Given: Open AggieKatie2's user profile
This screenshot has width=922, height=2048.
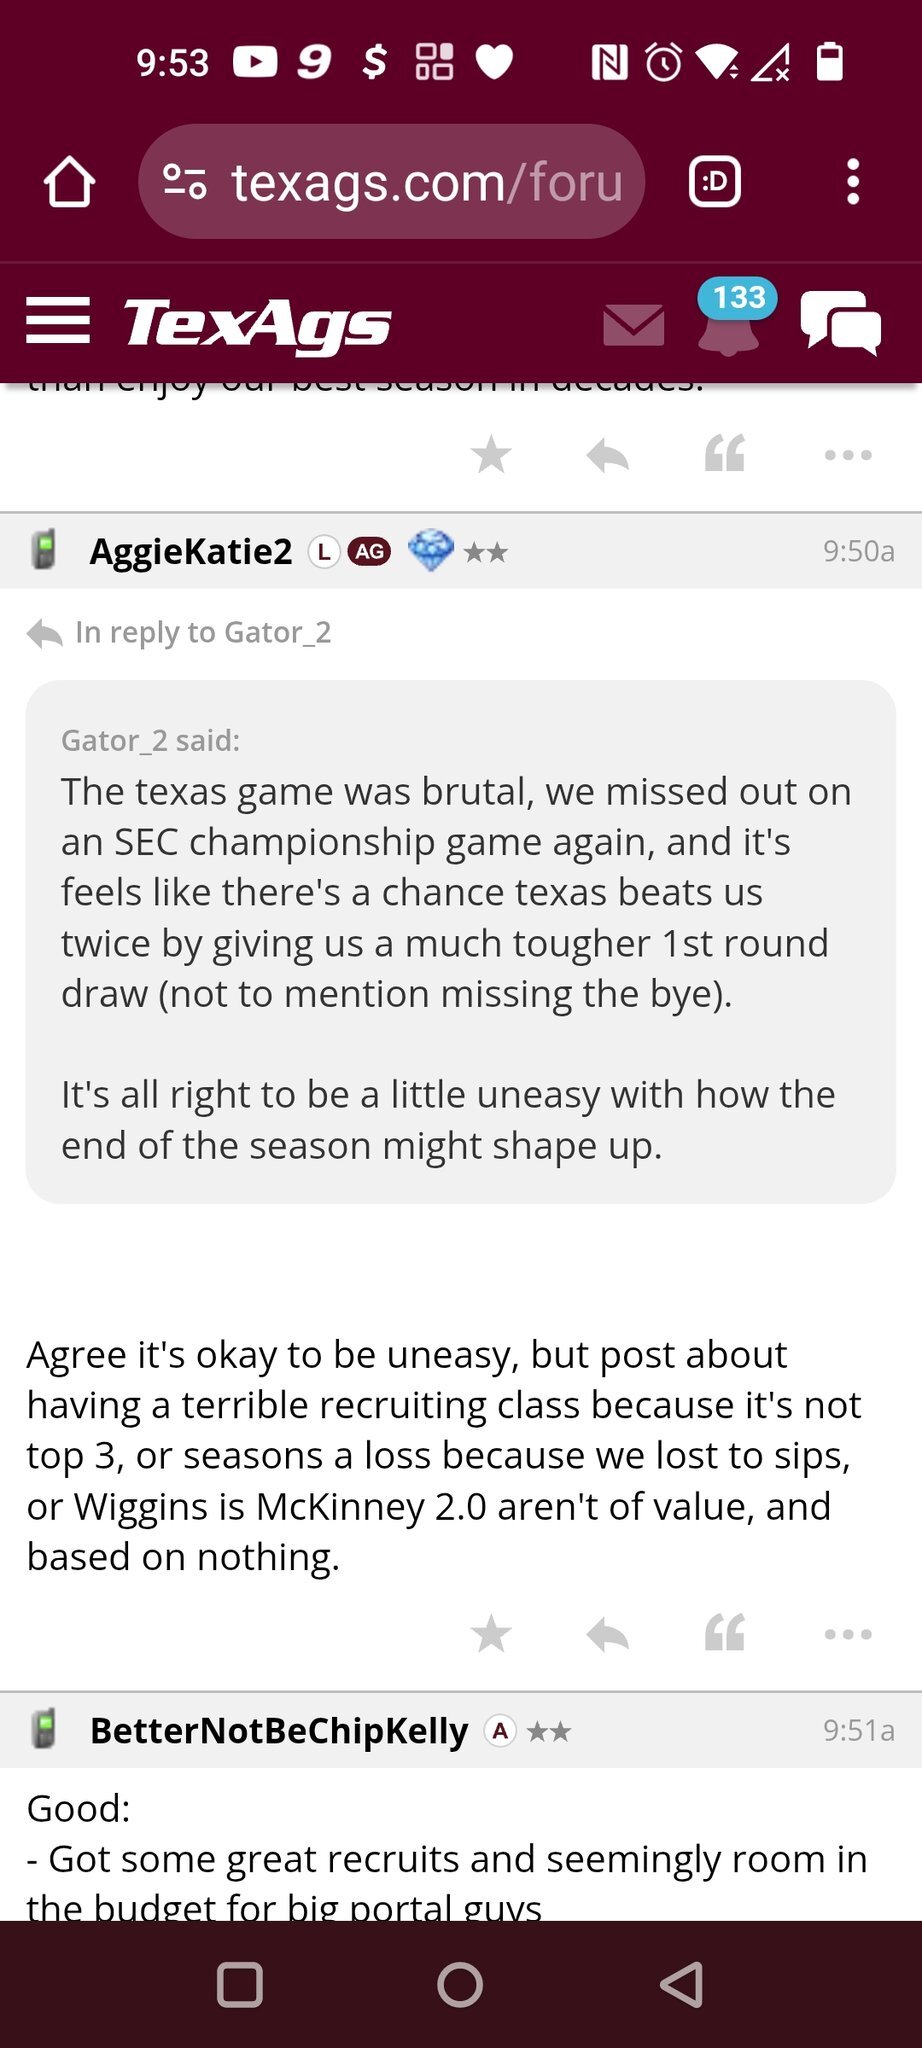Looking at the screenshot, I should (191, 551).
